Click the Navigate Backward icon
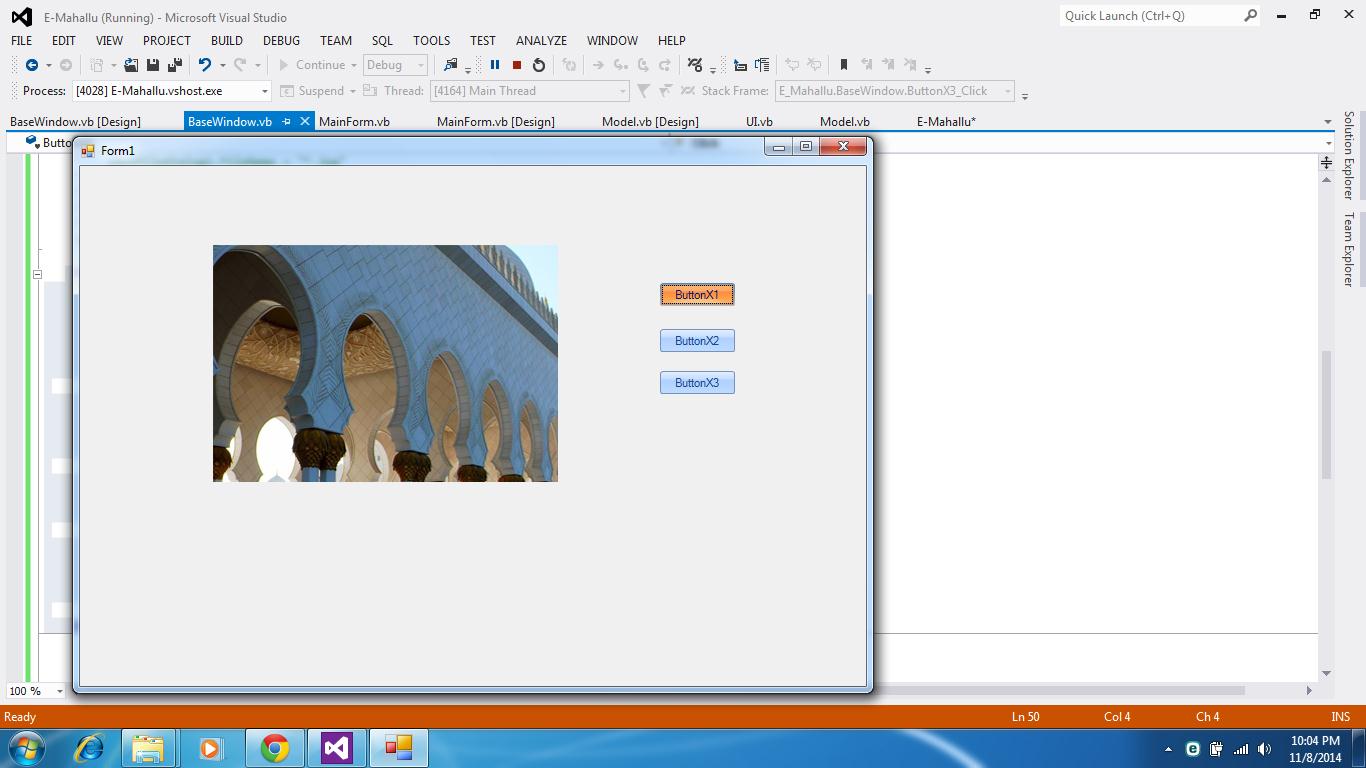1366x768 pixels. pos(32,65)
